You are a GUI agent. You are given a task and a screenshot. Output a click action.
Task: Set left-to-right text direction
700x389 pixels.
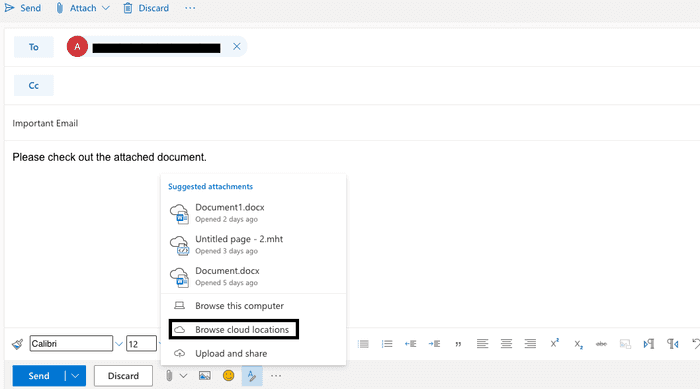[649, 344]
